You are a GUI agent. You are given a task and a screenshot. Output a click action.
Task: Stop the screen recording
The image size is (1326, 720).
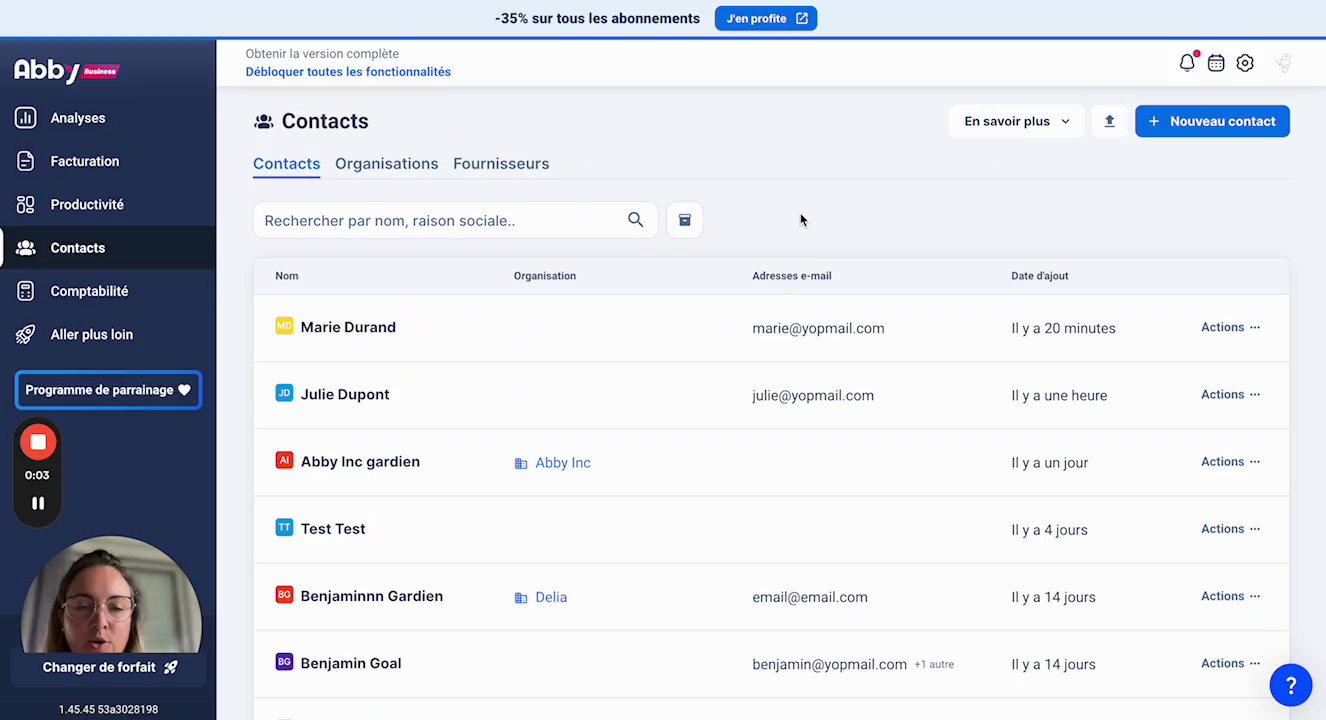coord(38,442)
